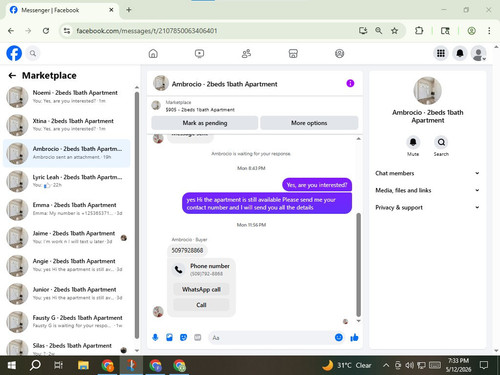500x375 pixels.
Task: Open the Windows Start menu
Action: 12,365
